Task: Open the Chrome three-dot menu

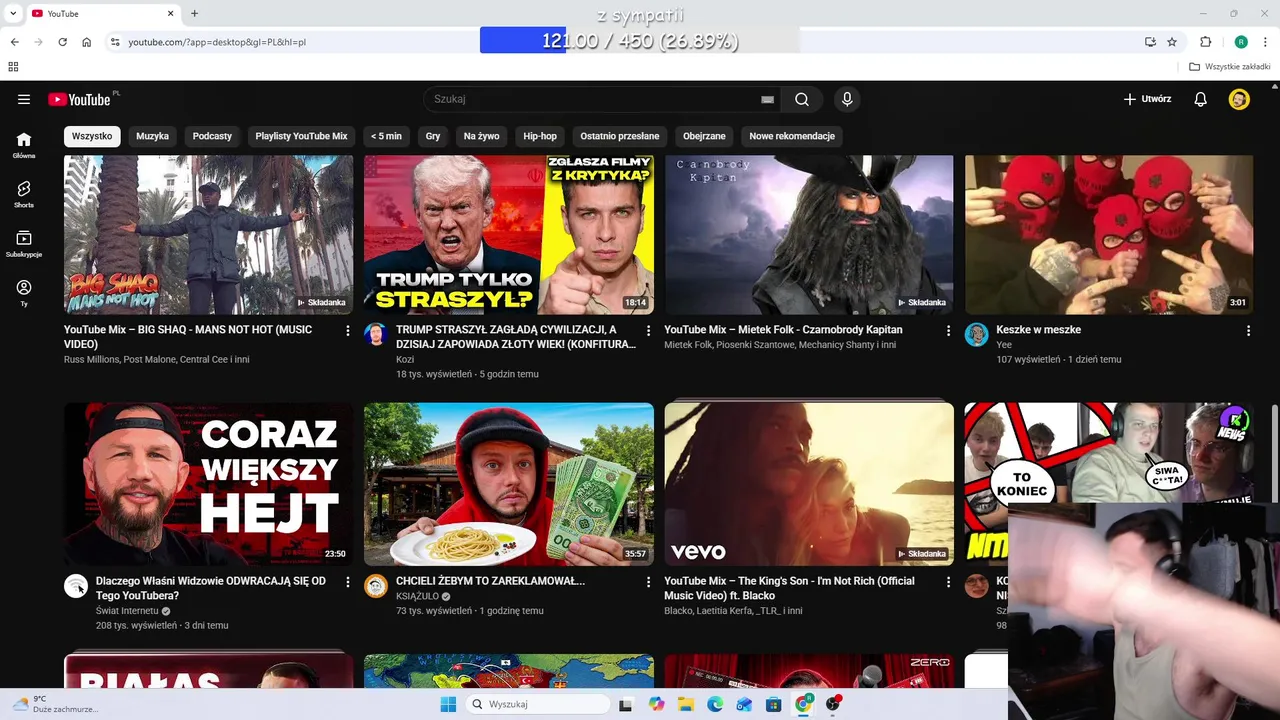Action: tap(1266, 42)
